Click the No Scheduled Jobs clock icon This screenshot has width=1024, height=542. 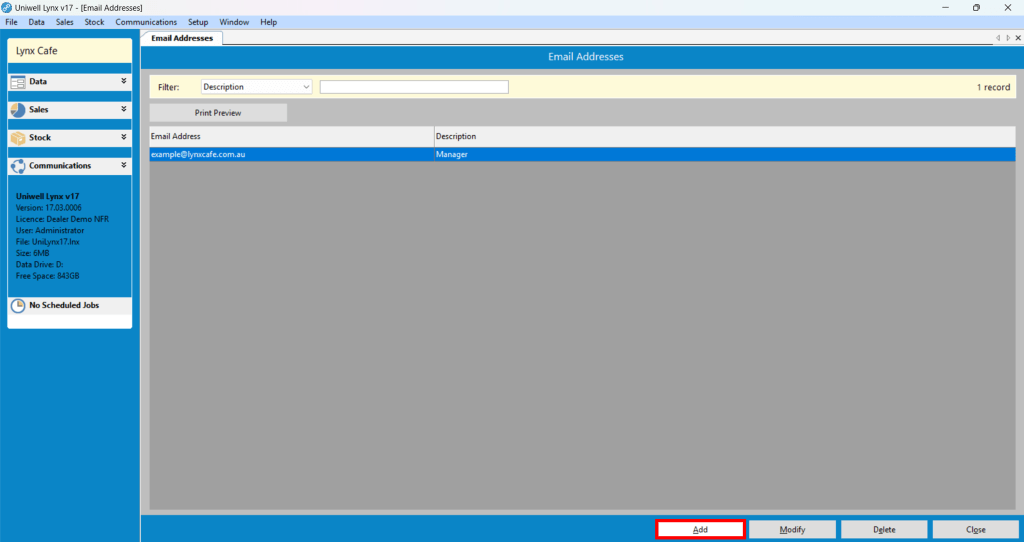18,306
